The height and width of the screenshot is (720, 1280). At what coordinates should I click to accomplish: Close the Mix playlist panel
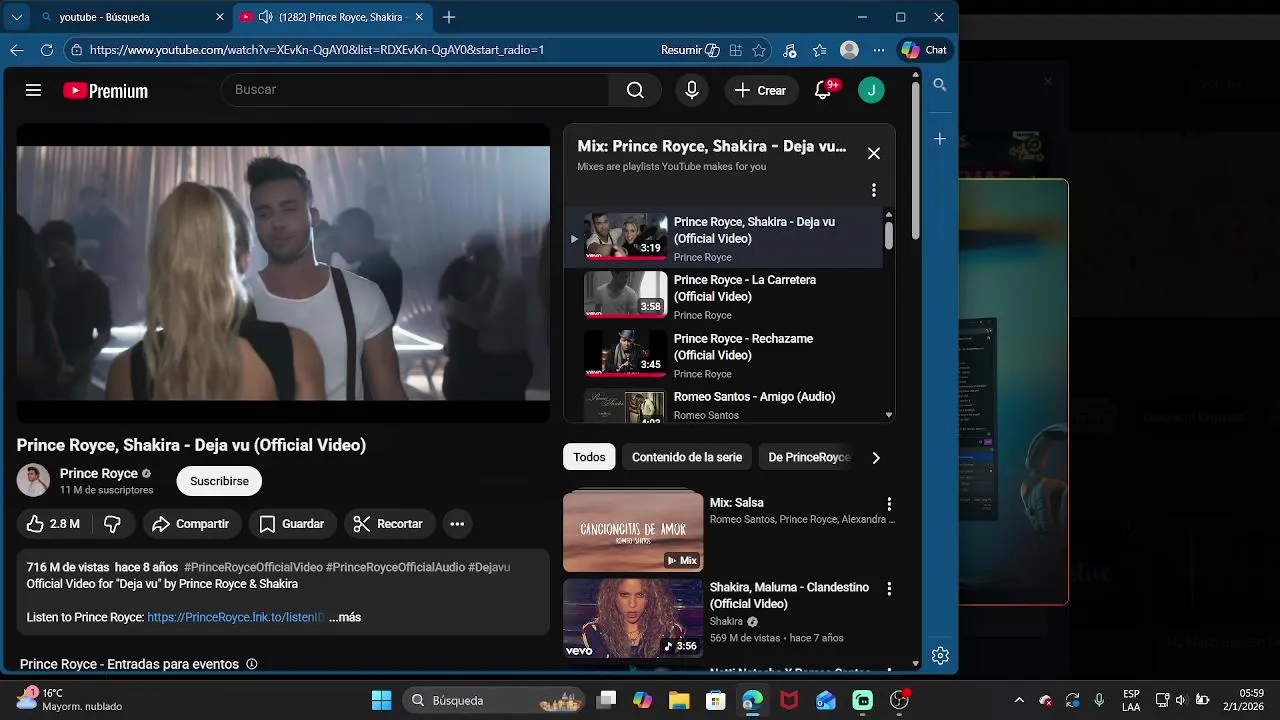pyautogui.click(x=874, y=153)
